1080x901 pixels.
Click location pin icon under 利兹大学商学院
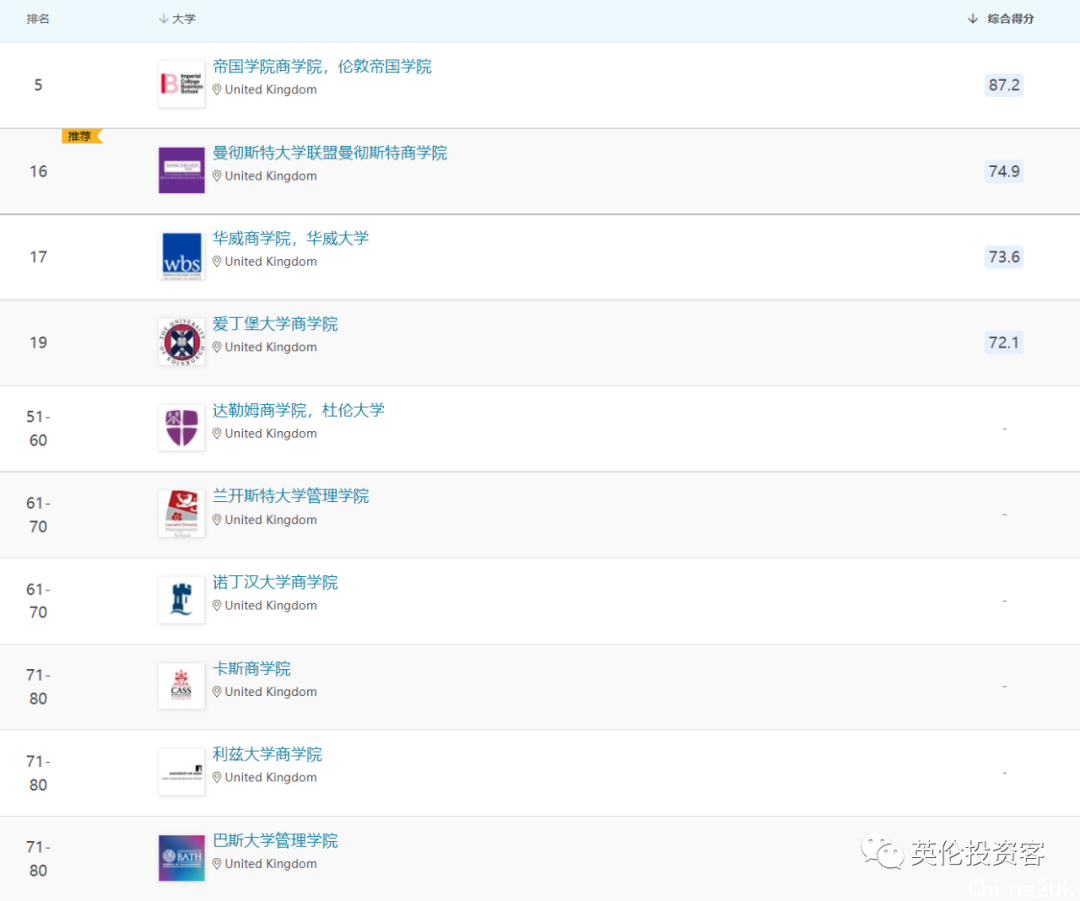[217, 777]
